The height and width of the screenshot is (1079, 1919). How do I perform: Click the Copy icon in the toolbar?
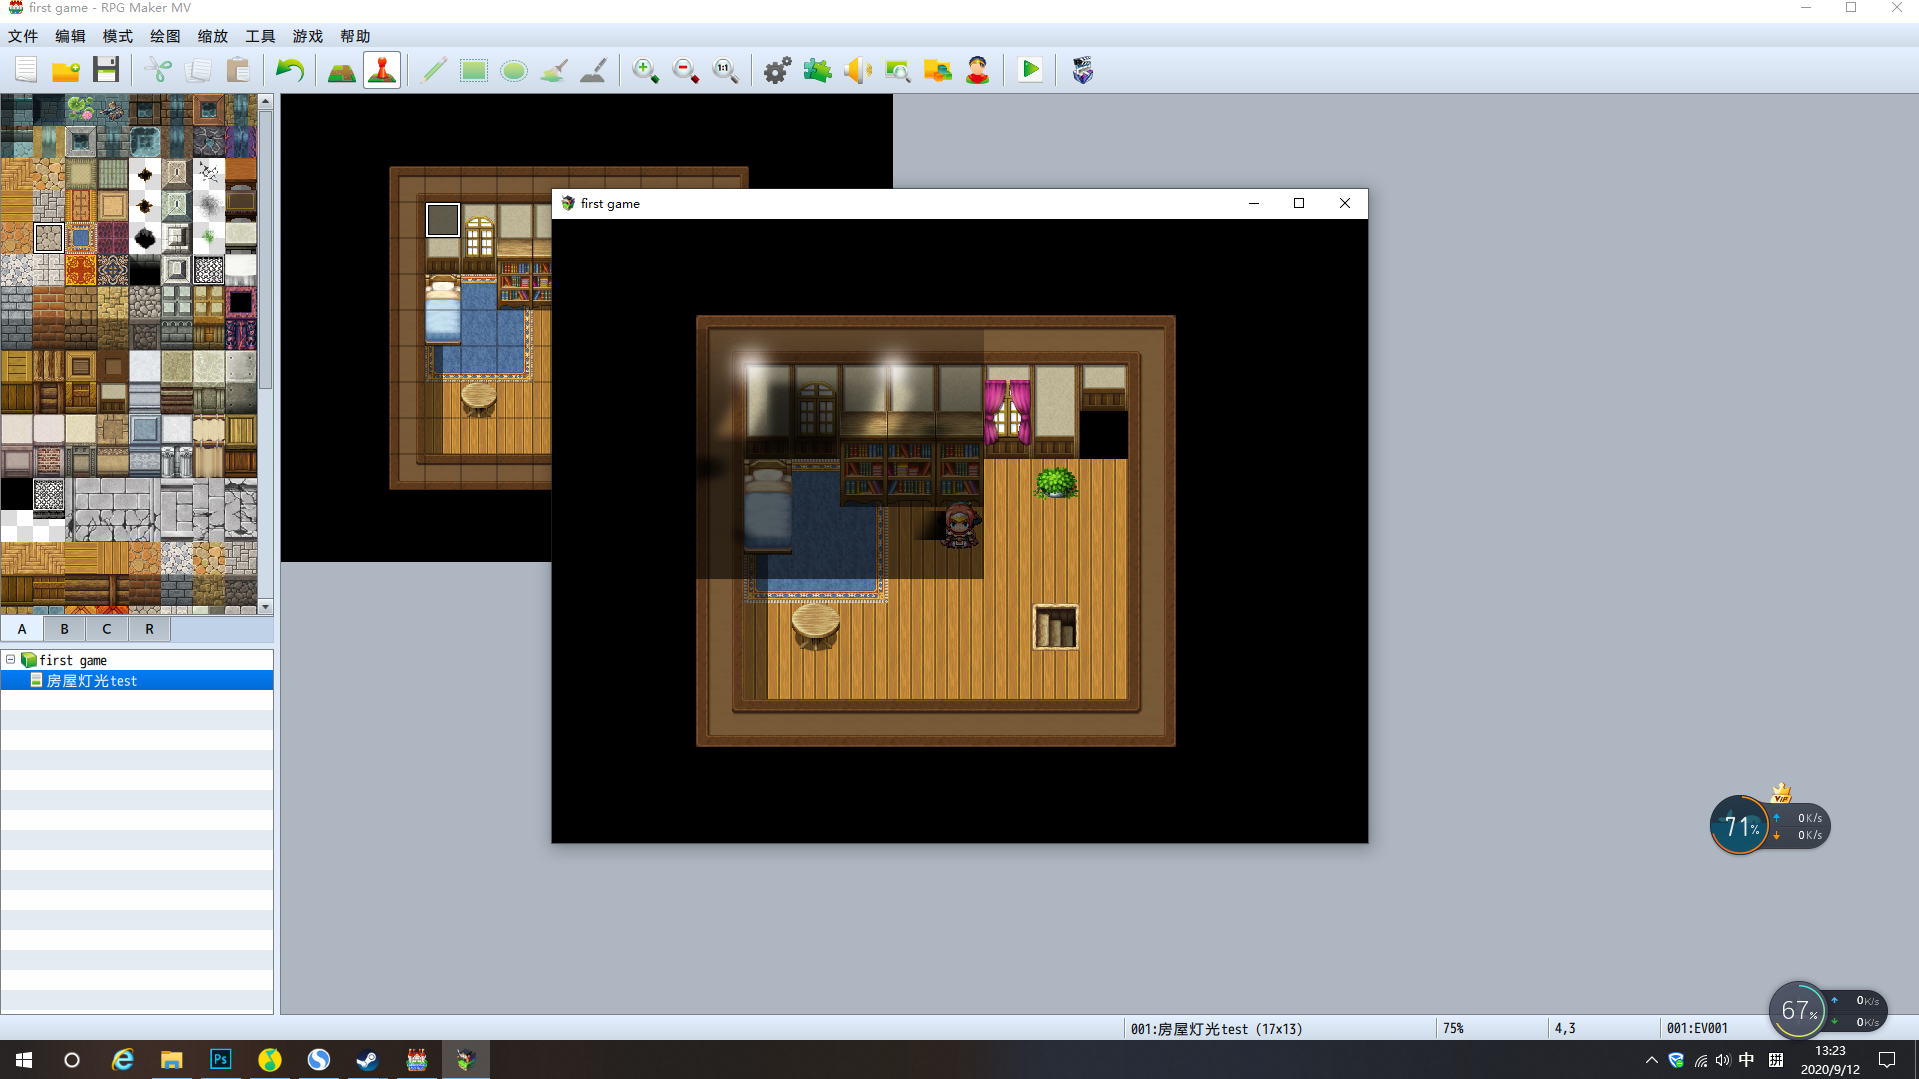pyautogui.click(x=198, y=70)
